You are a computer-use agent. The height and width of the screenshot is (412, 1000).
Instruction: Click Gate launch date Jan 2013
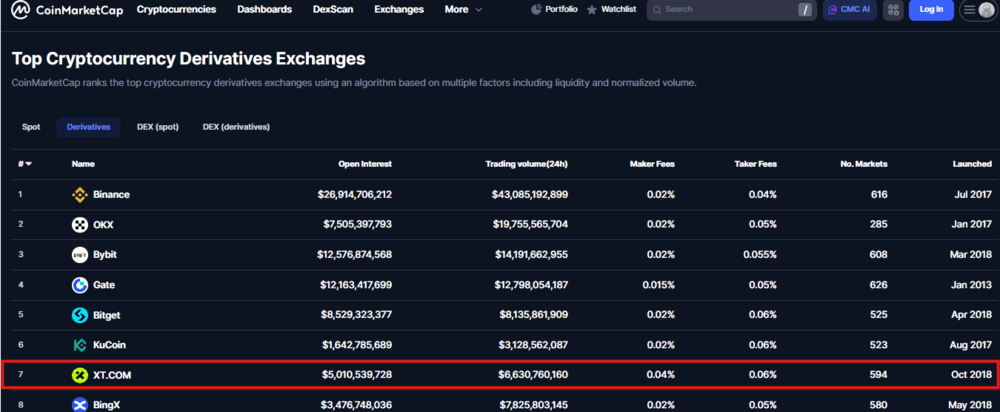click(x=971, y=285)
